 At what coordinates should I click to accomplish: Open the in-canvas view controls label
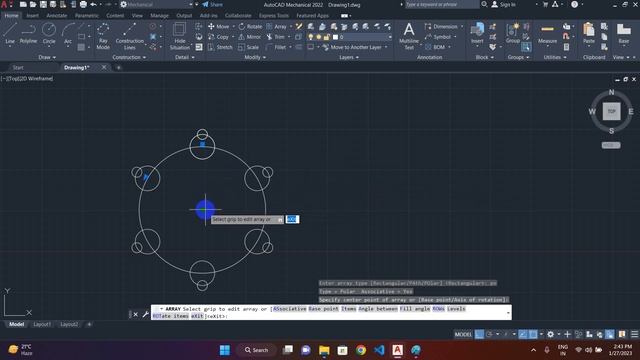point(27,78)
